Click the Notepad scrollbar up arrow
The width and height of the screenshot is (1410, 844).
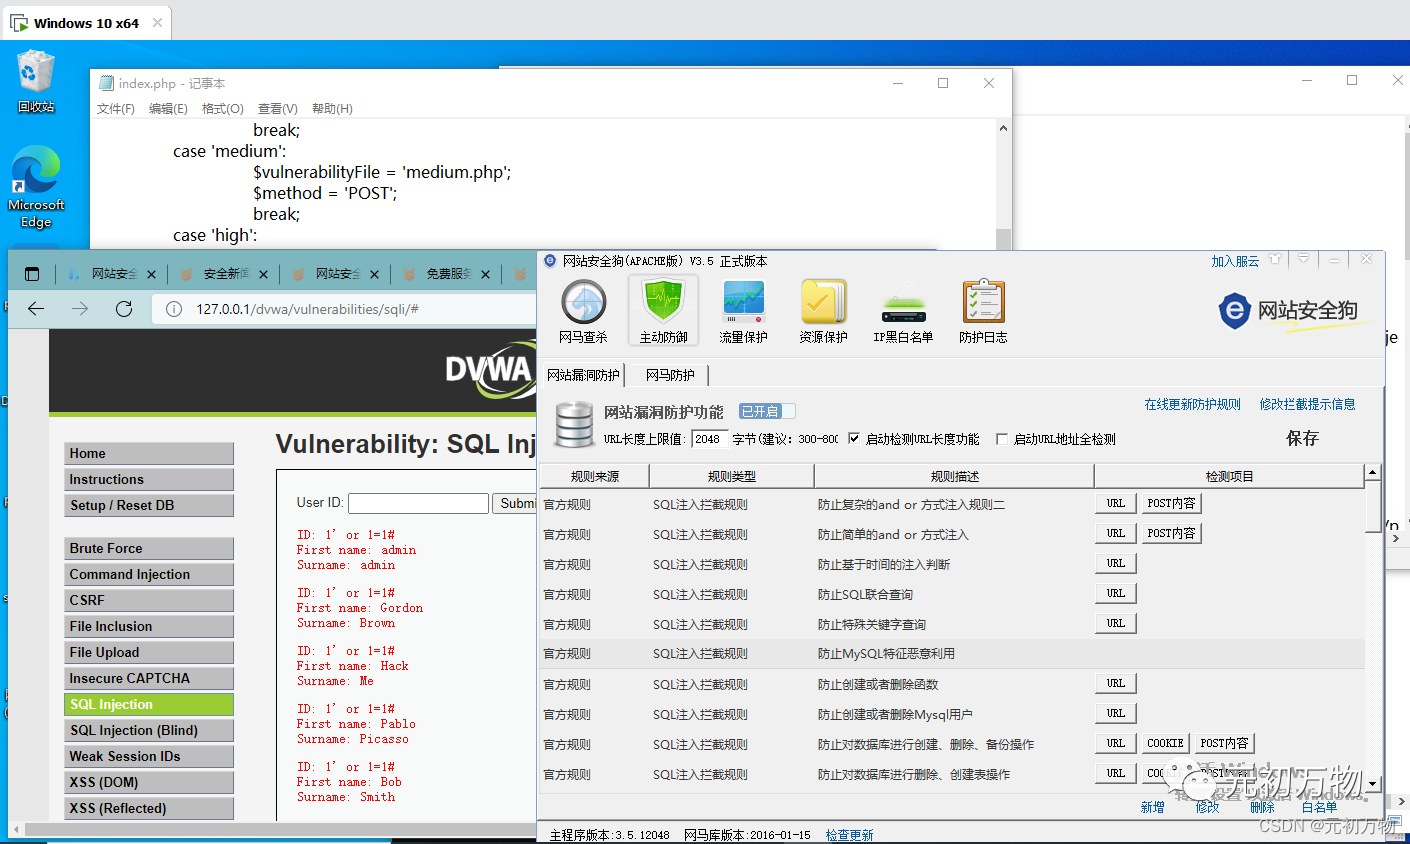point(1003,128)
